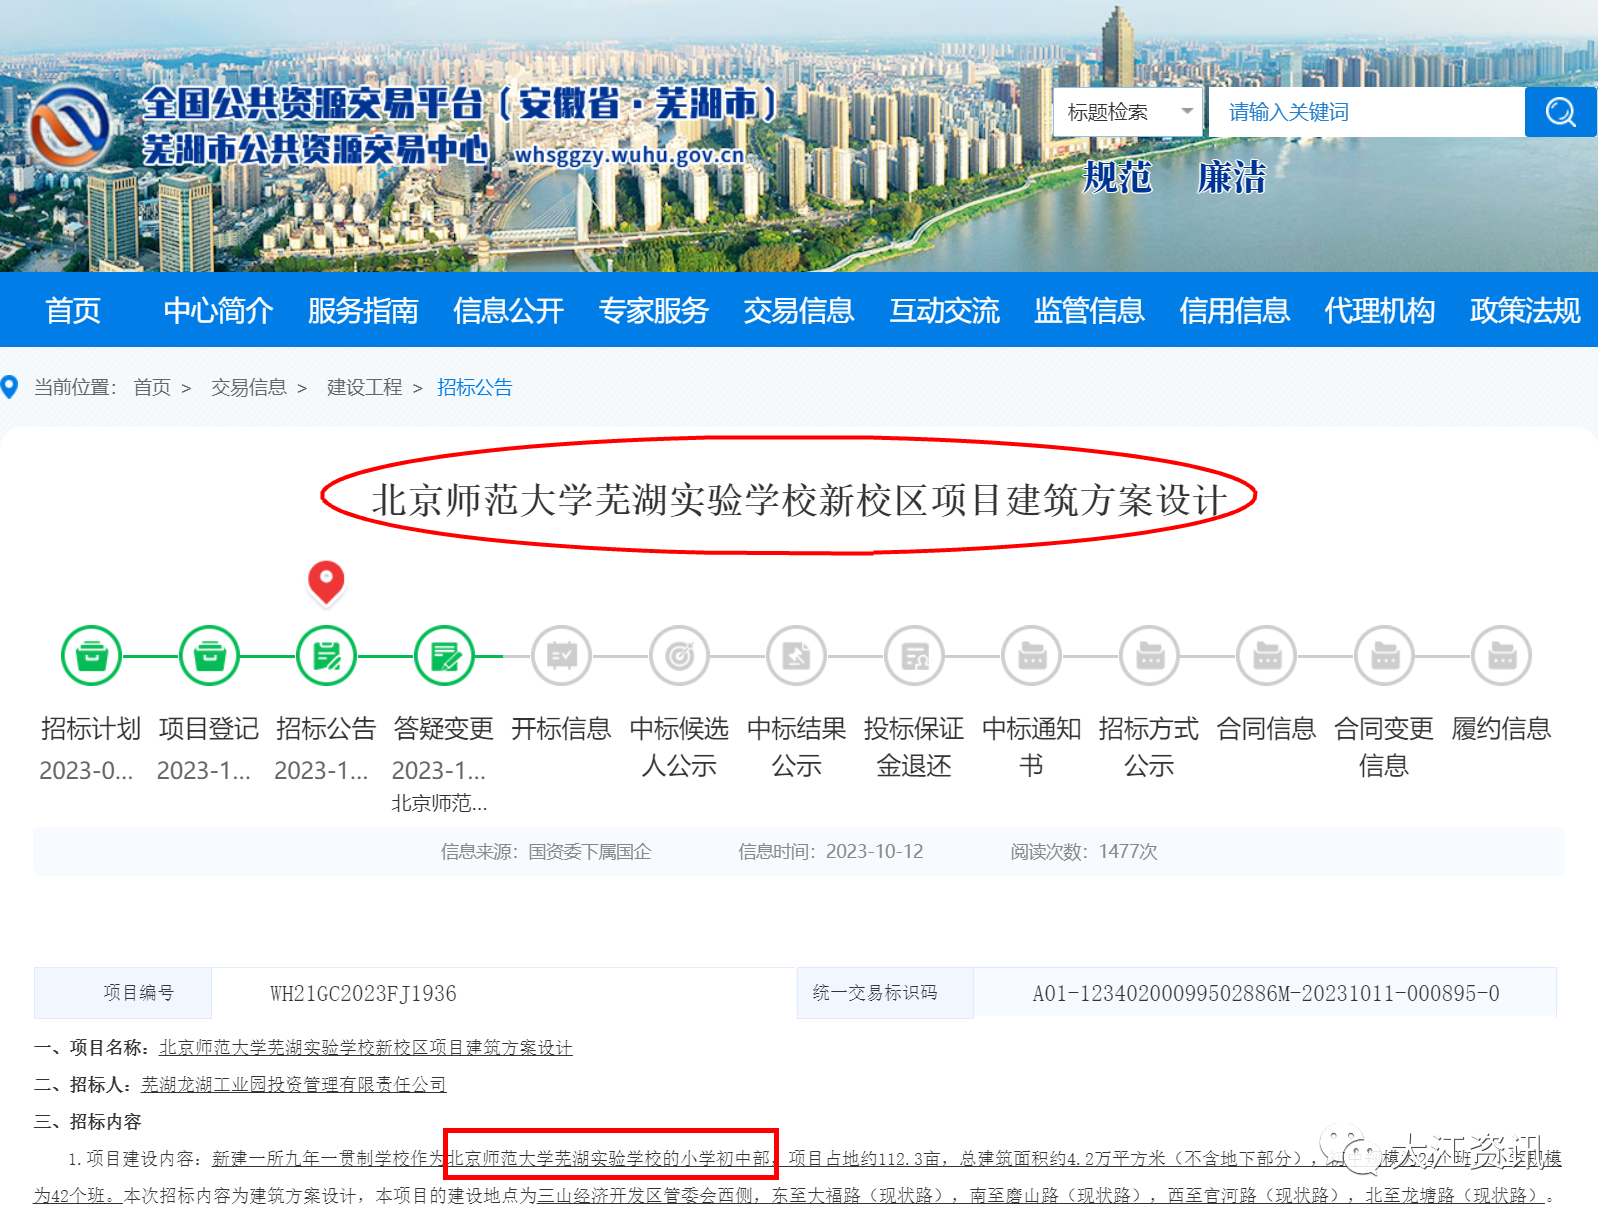Click the 信息时间 2023-10-12 text
This screenshot has width=1598, height=1223.
click(831, 851)
